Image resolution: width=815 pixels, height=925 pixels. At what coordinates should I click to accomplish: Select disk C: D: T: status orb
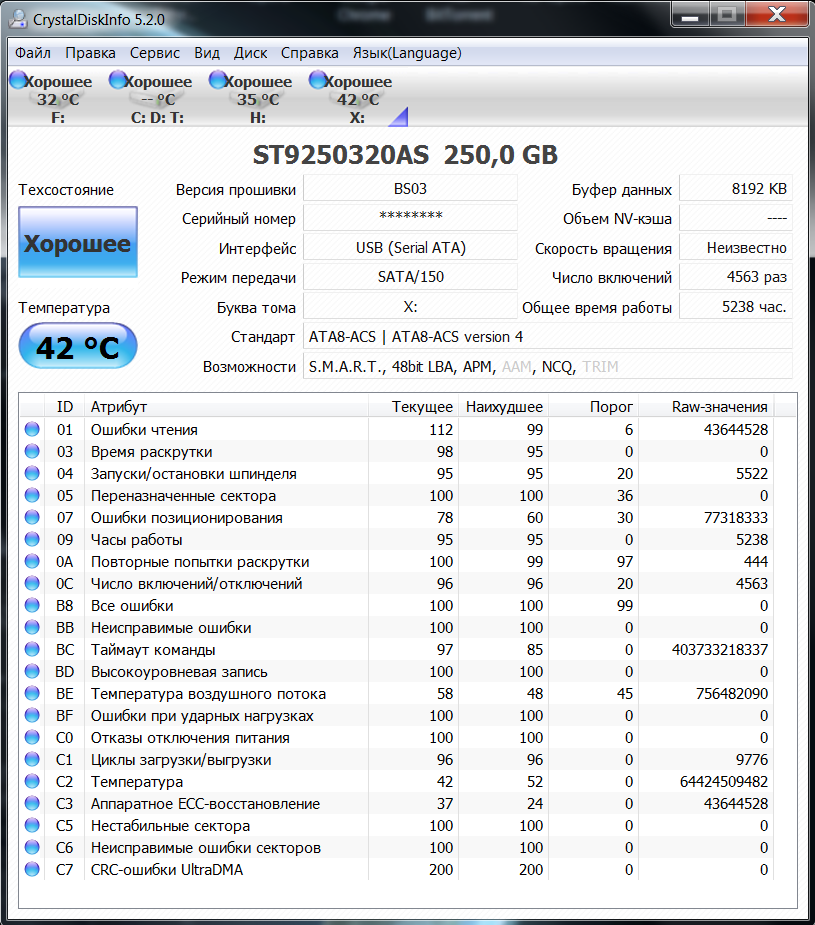[x=118, y=80]
